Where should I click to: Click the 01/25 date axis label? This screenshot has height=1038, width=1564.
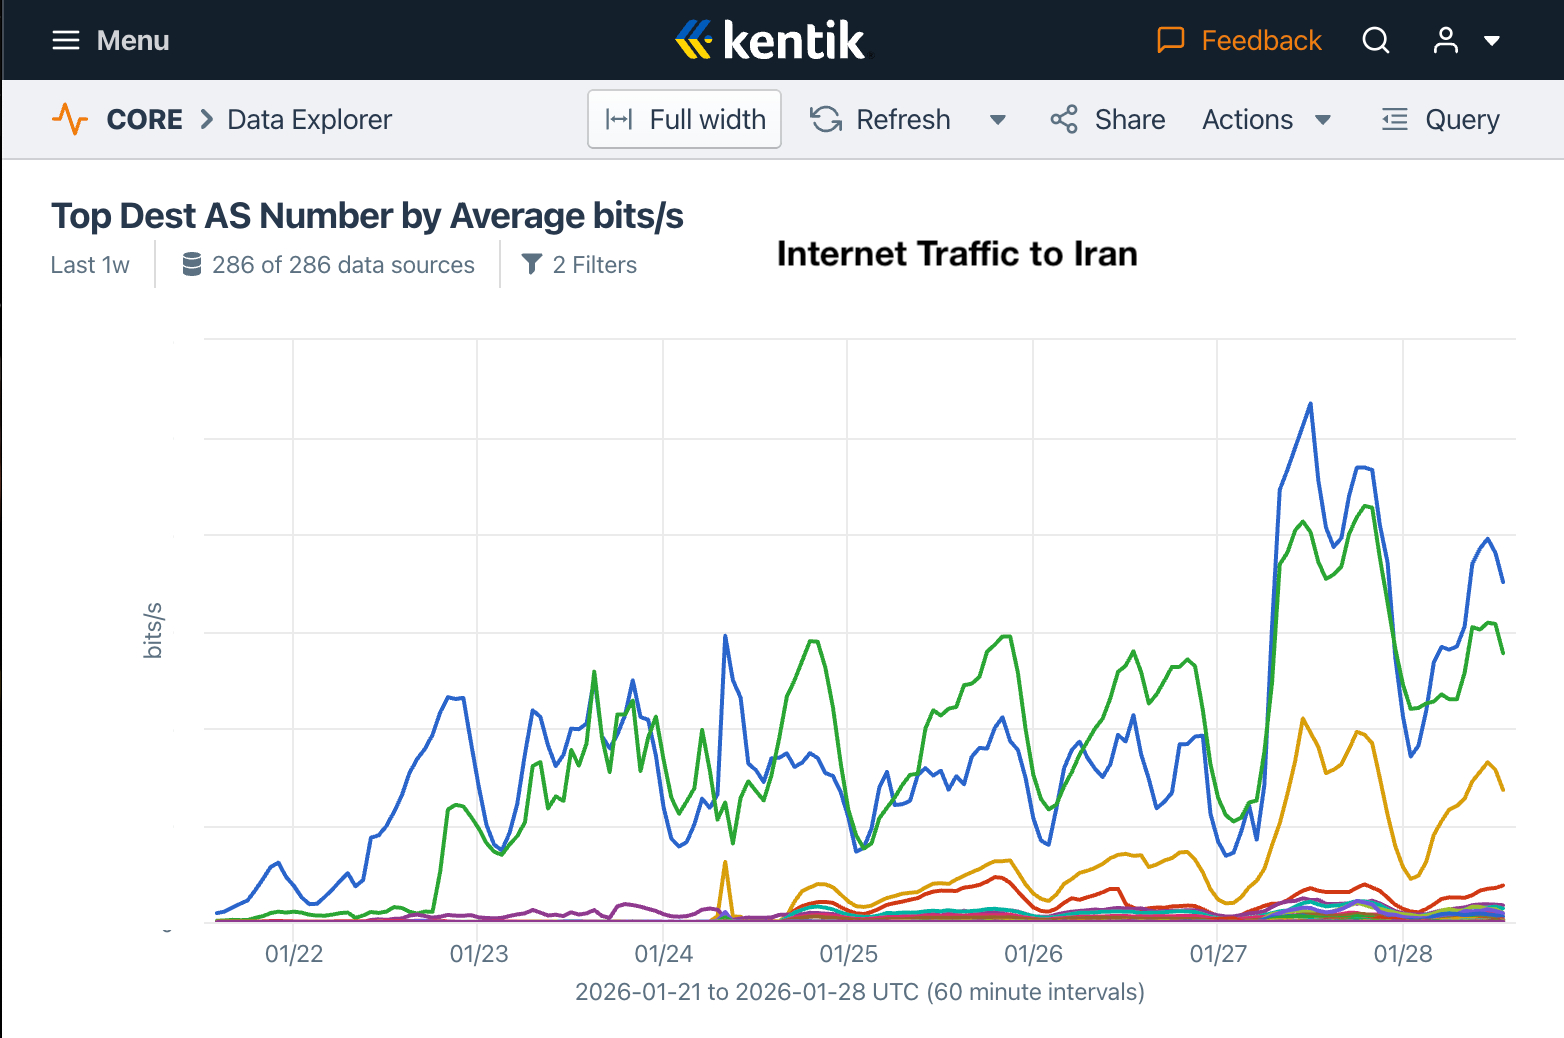click(848, 954)
